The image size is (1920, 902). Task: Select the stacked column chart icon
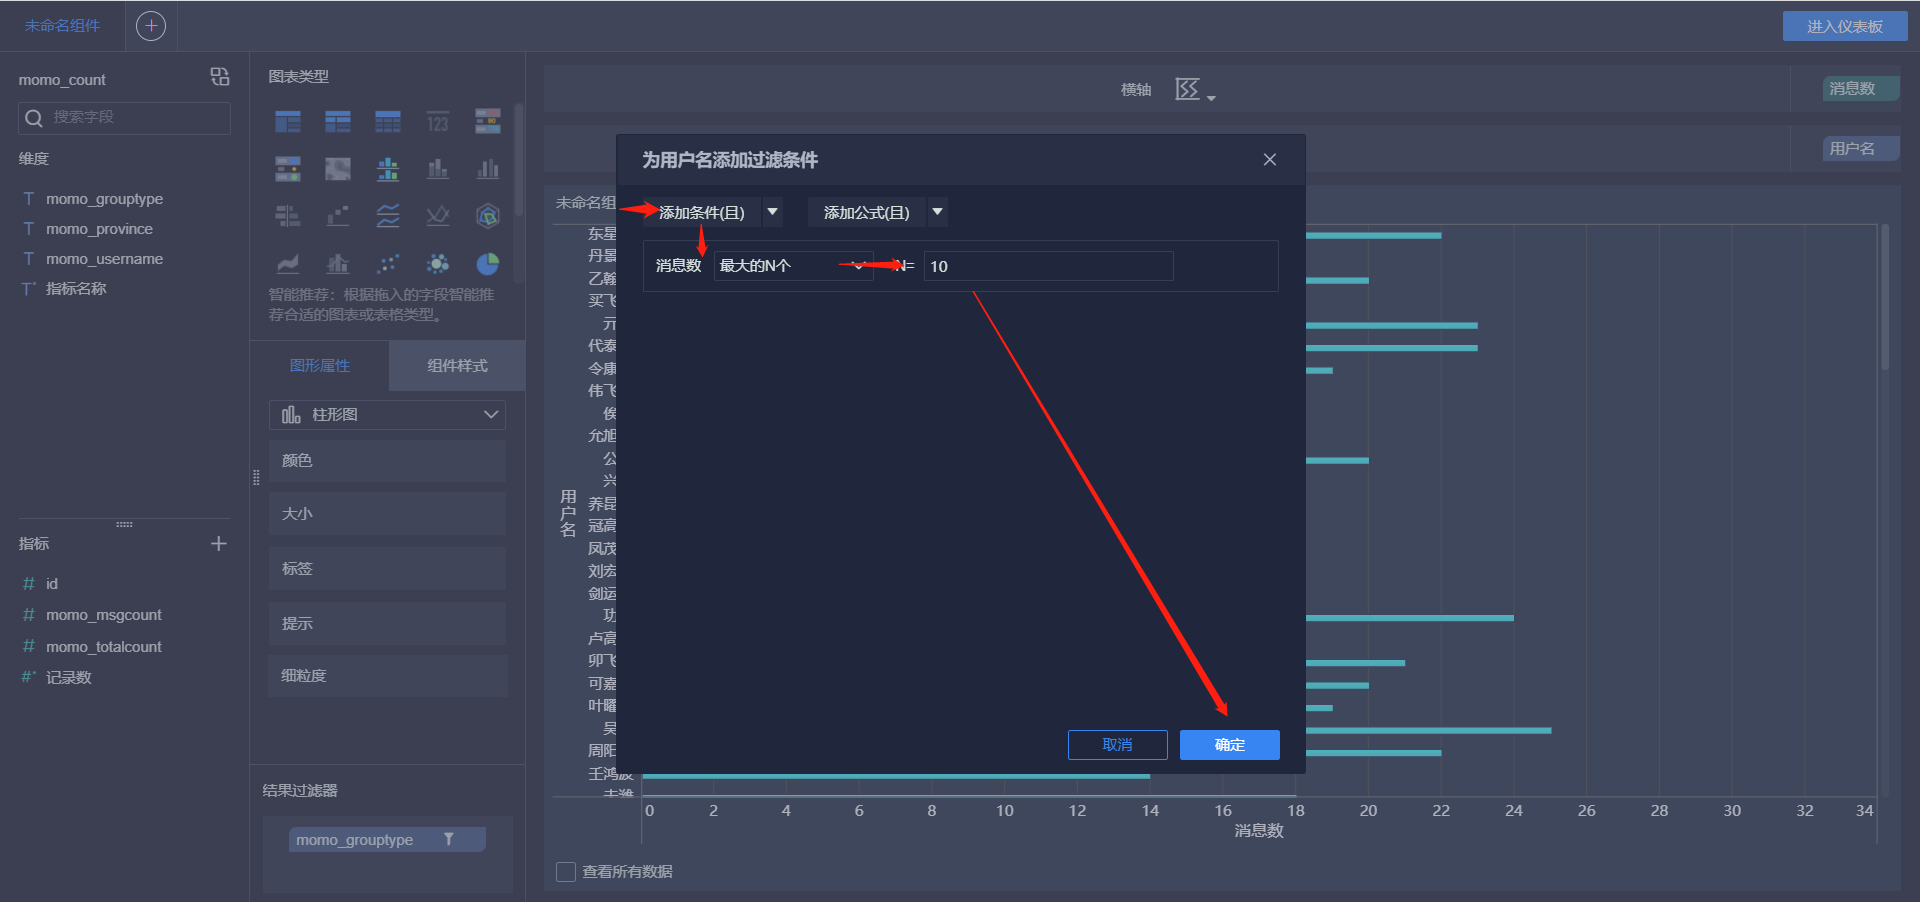coord(438,169)
